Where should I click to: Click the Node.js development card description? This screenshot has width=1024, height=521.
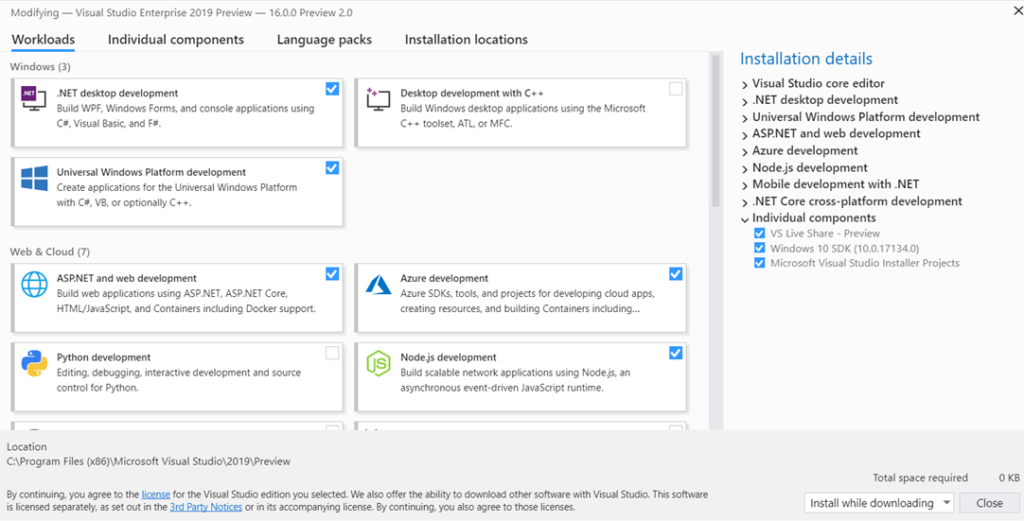coord(515,380)
